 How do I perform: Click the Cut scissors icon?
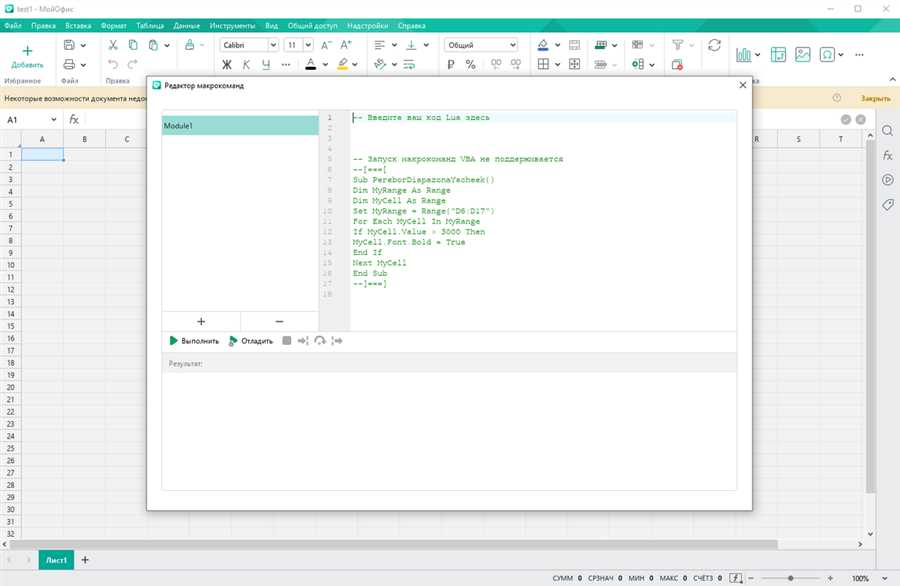click(x=113, y=45)
